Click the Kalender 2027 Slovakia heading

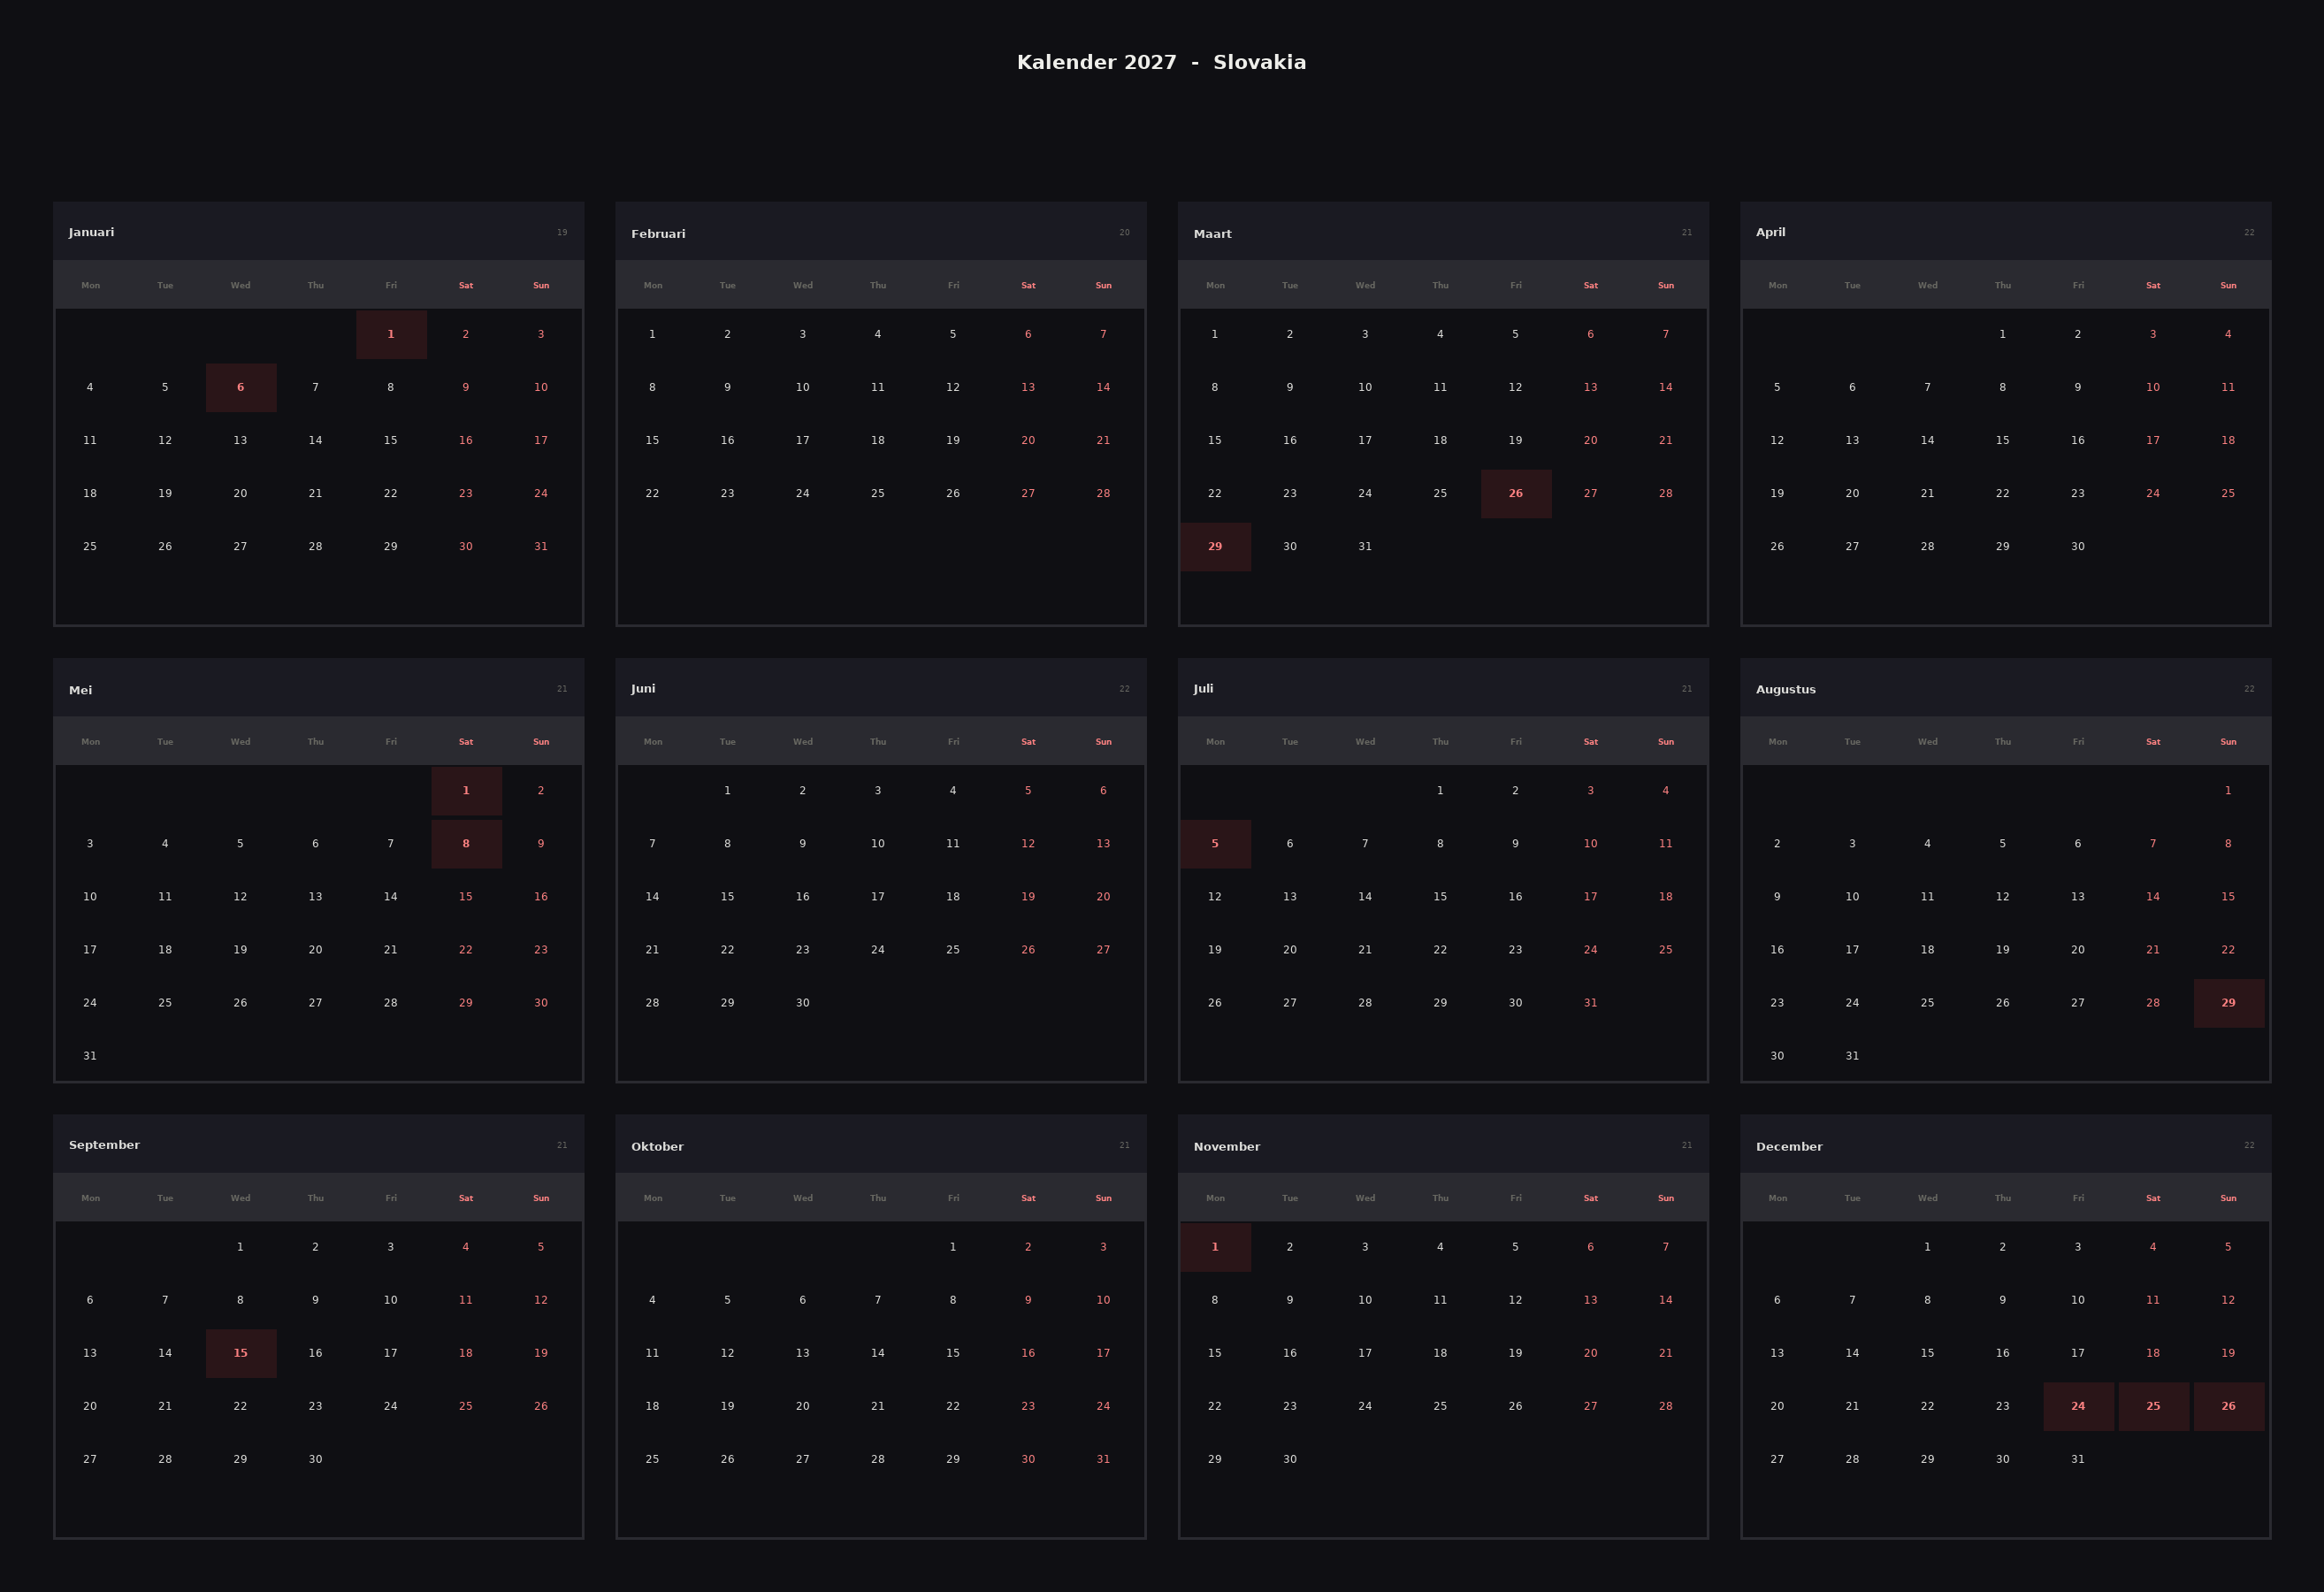point(1161,62)
